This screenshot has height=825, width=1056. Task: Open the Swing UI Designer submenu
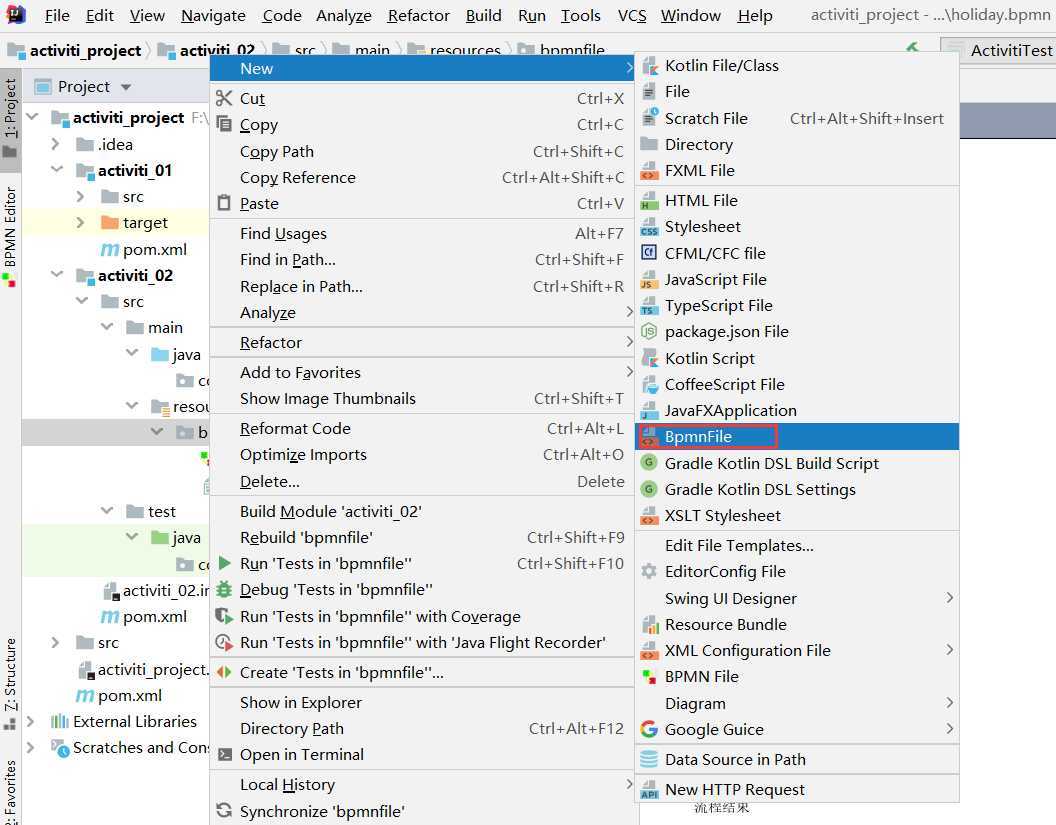tap(796, 598)
